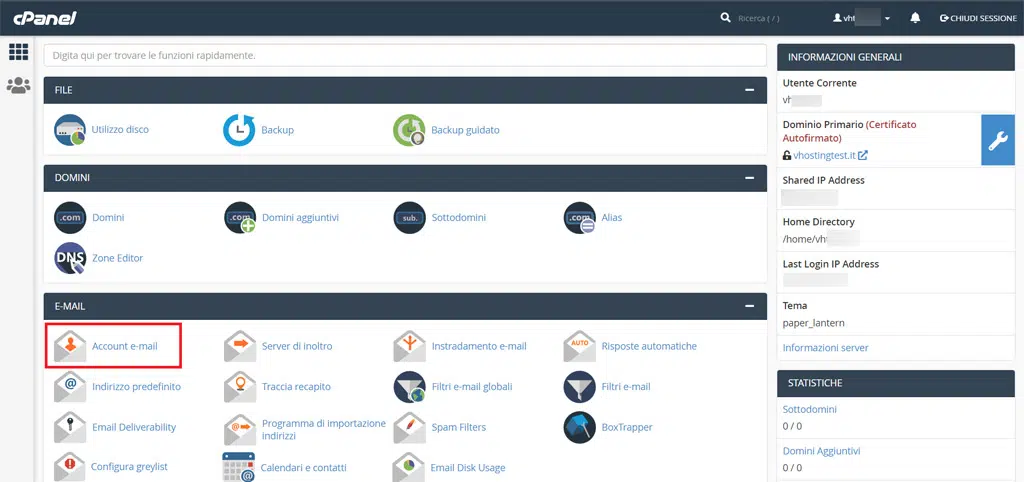Open user management sidebar icon

tap(18, 86)
